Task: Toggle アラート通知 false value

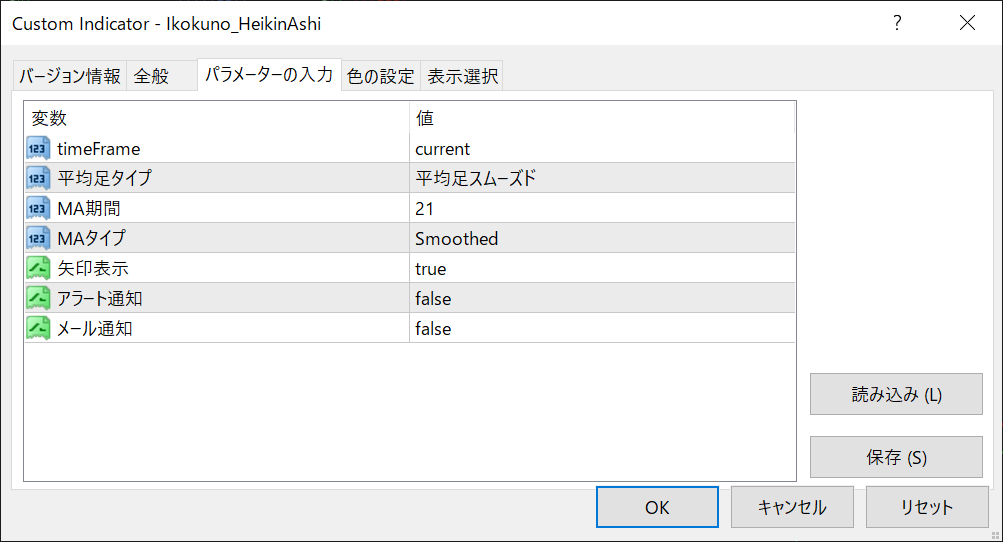Action: [433, 299]
